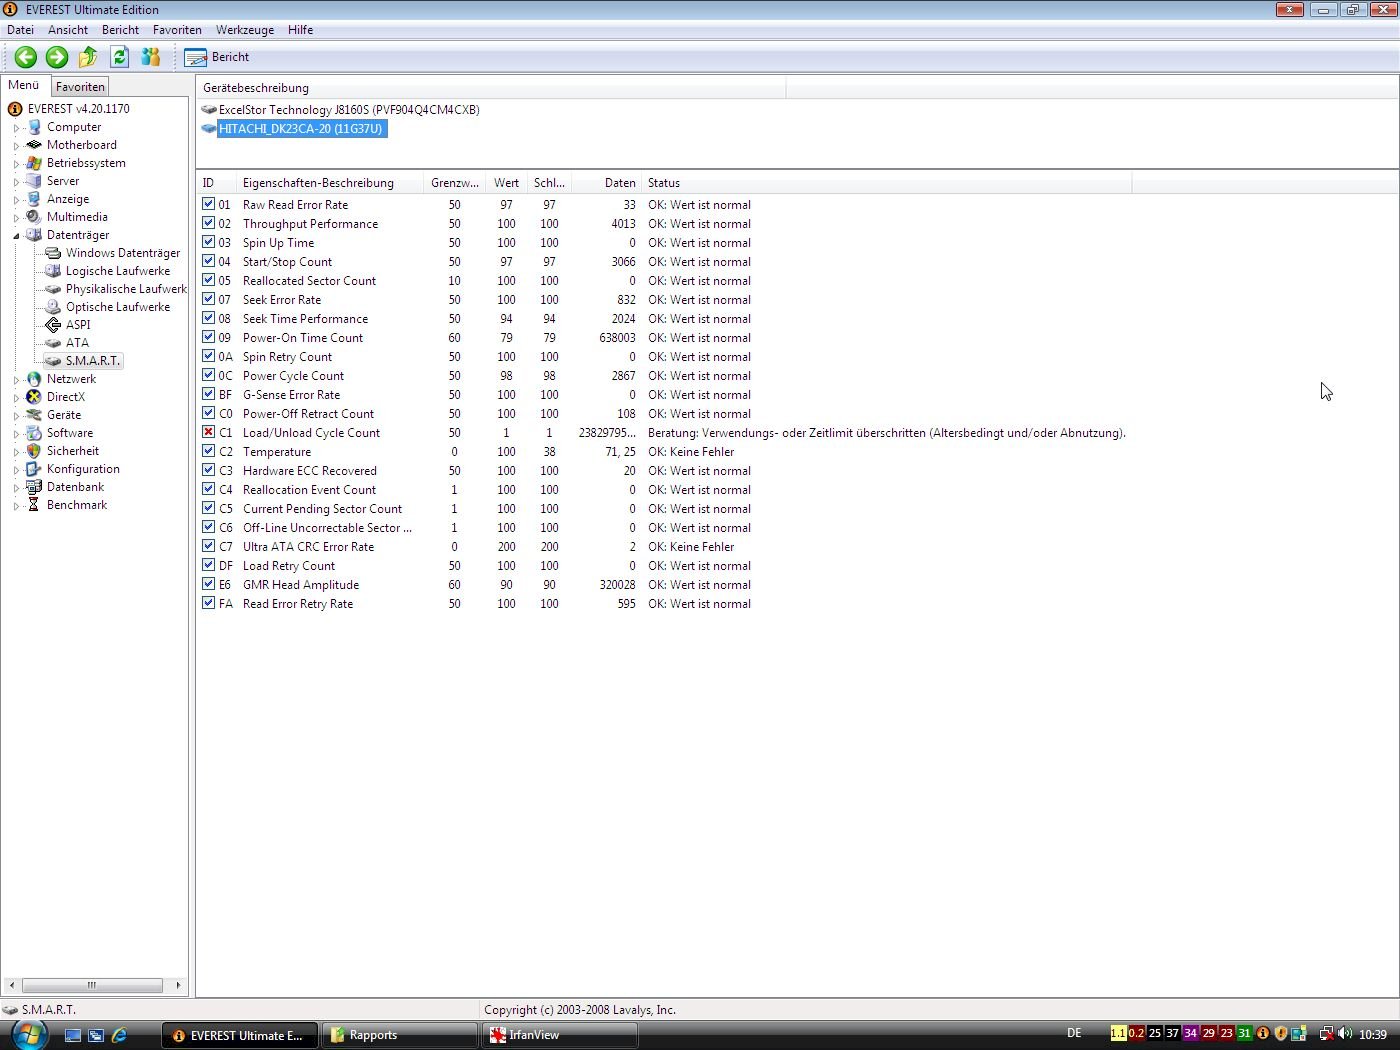
Task: Click the up-level arrow toolbar icon
Action: click(88, 57)
